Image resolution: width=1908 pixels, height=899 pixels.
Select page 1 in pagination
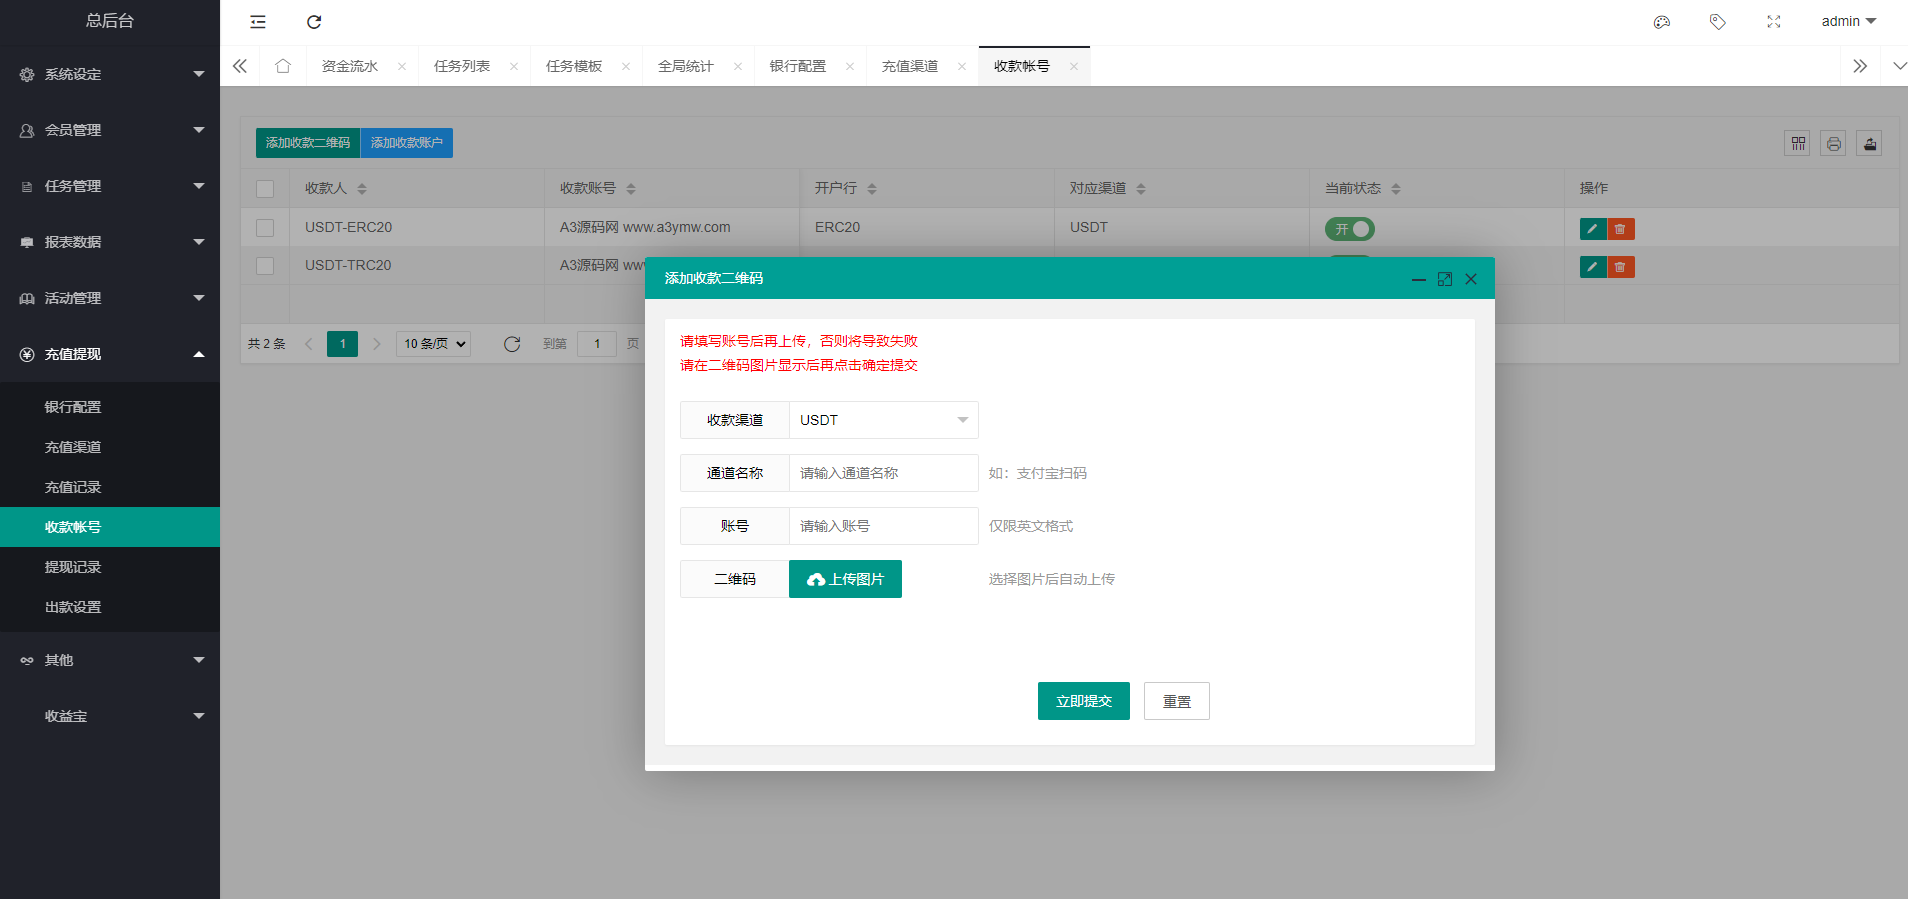tap(342, 344)
